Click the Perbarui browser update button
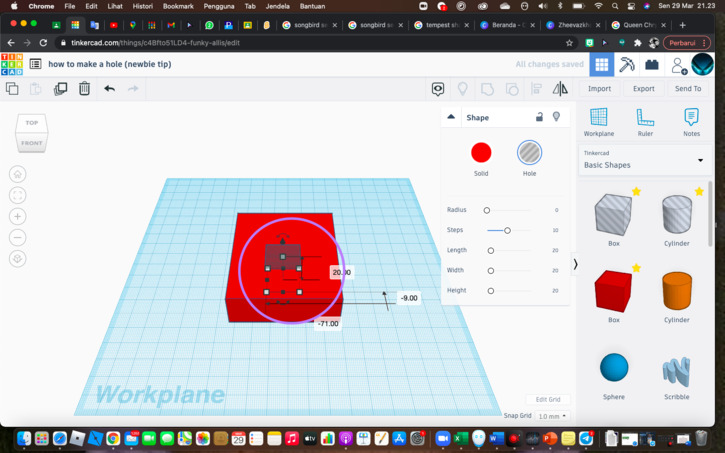This screenshot has width=725, height=453. click(x=686, y=43)
